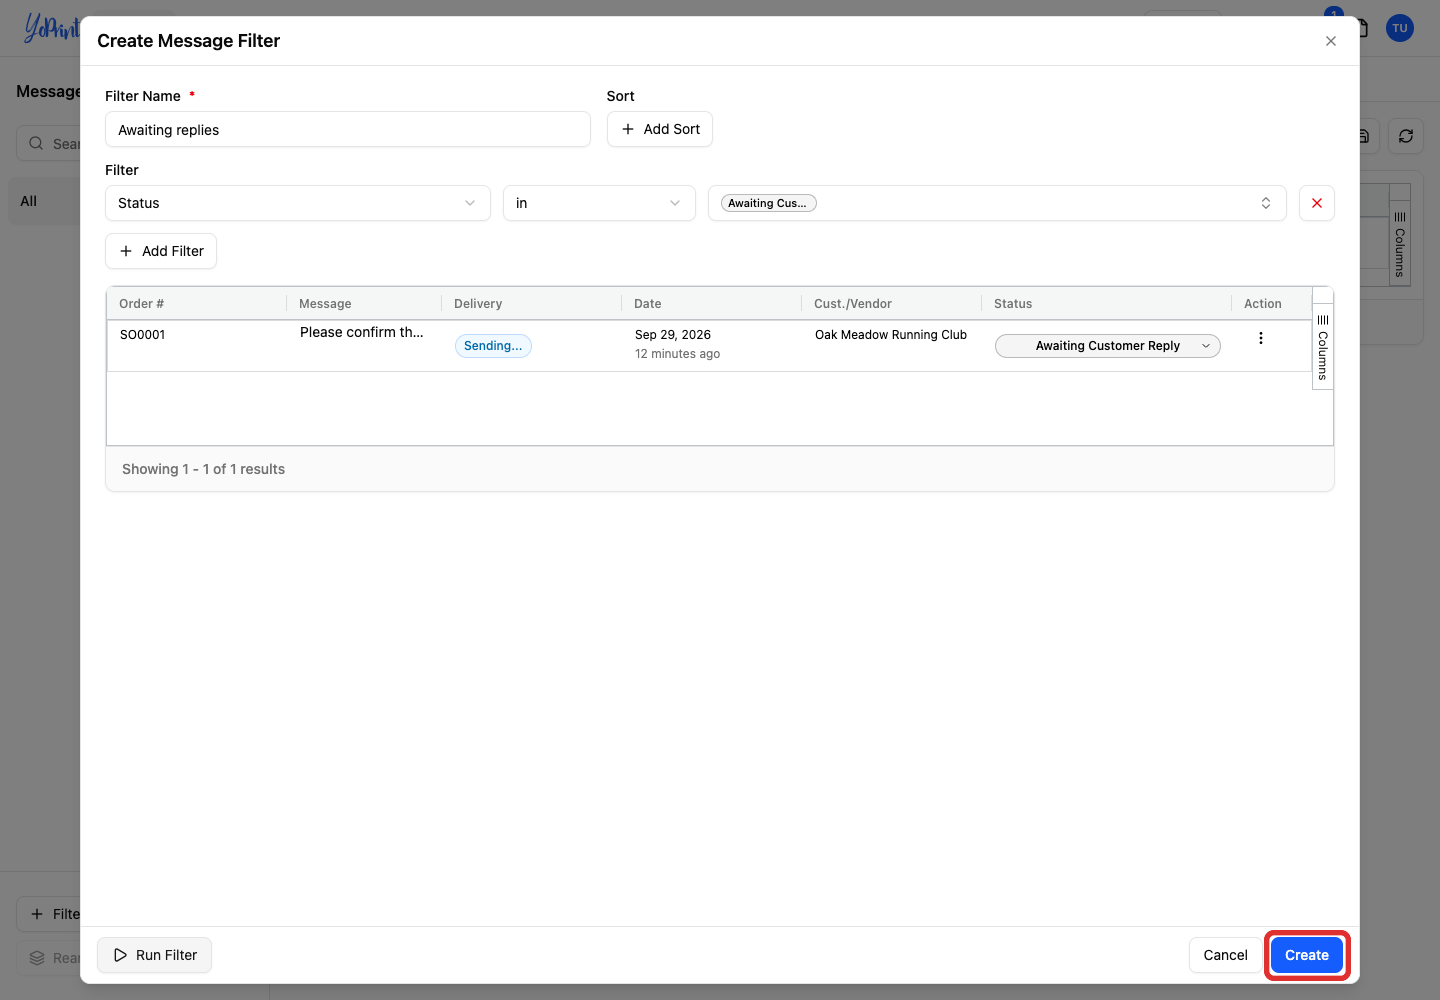This screenshot has height=1000, width=1440.
Task: Click the 'Please confirm th...' message cell
Action: (x=362, y=332)
